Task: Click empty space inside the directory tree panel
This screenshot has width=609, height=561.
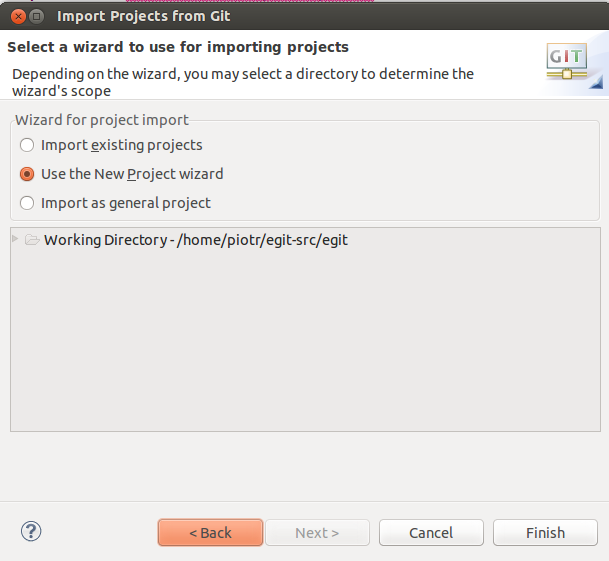Action: coord(300,340)
